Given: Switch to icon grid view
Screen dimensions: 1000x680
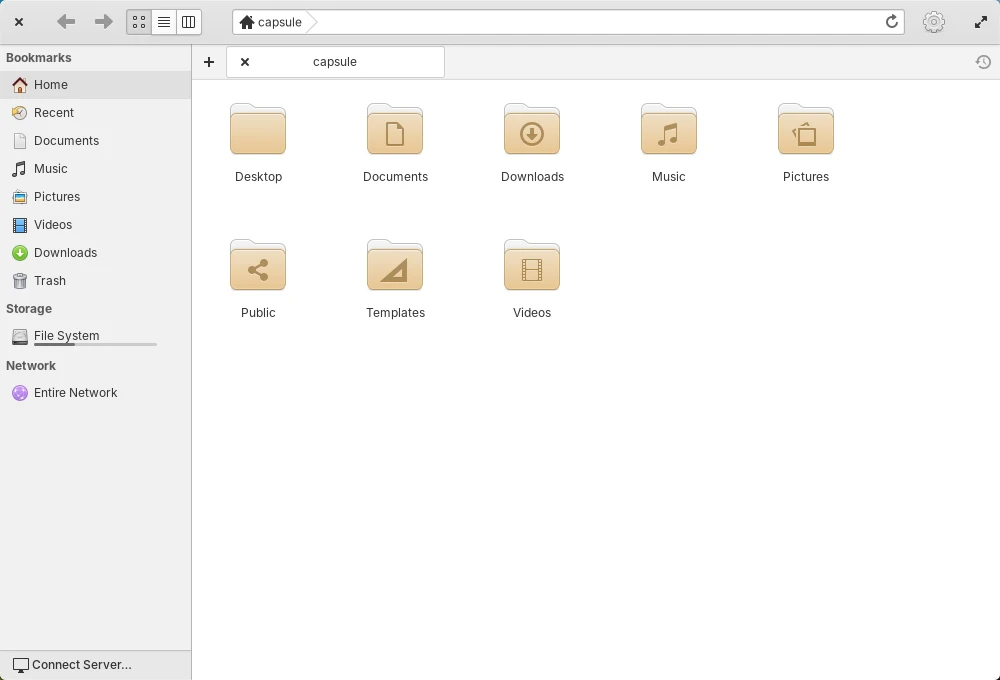Looking at the screenshot, I should click(x=139, y=22).
